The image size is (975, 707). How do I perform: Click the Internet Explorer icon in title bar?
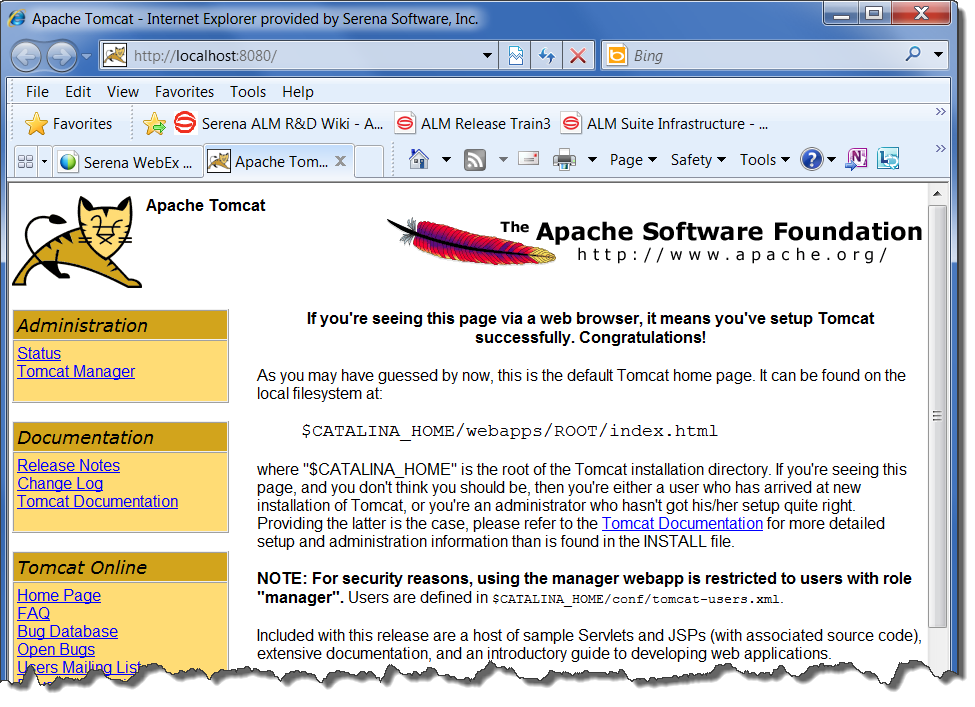click(x=17, y=18)
